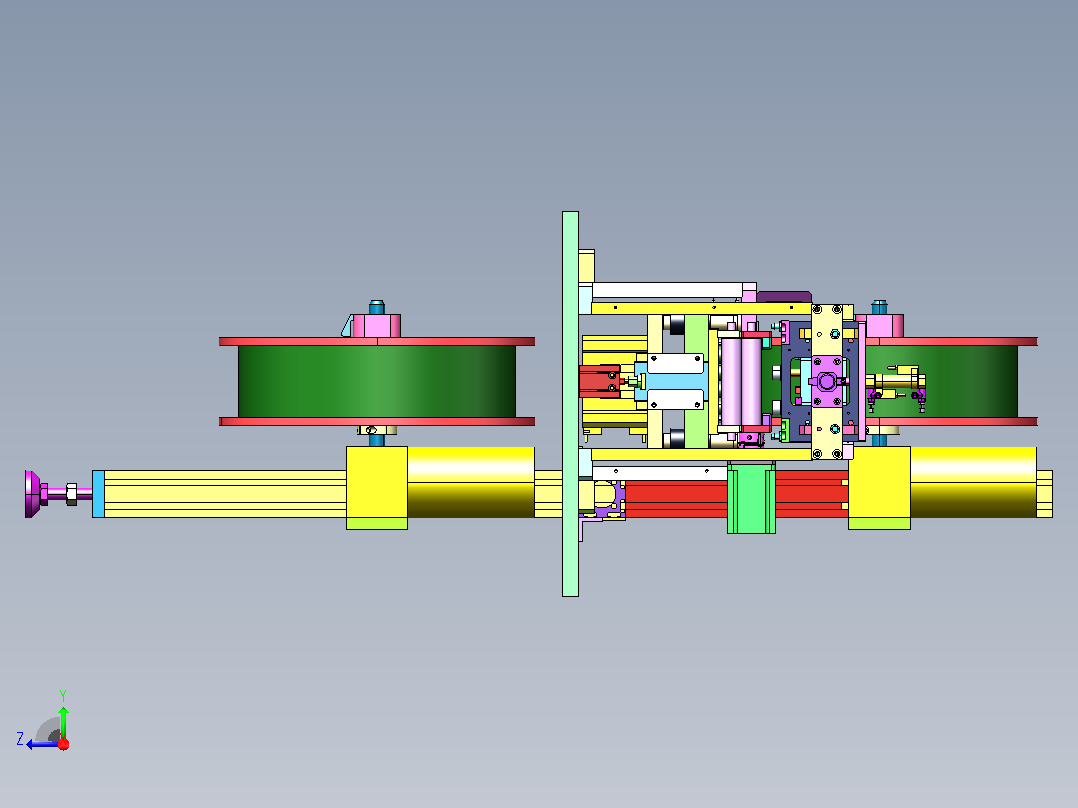The height and width of the screenshot is (808, 1078).
Task: Select the white hex nut near the magenta foot
Action: [x=71, y=494]
